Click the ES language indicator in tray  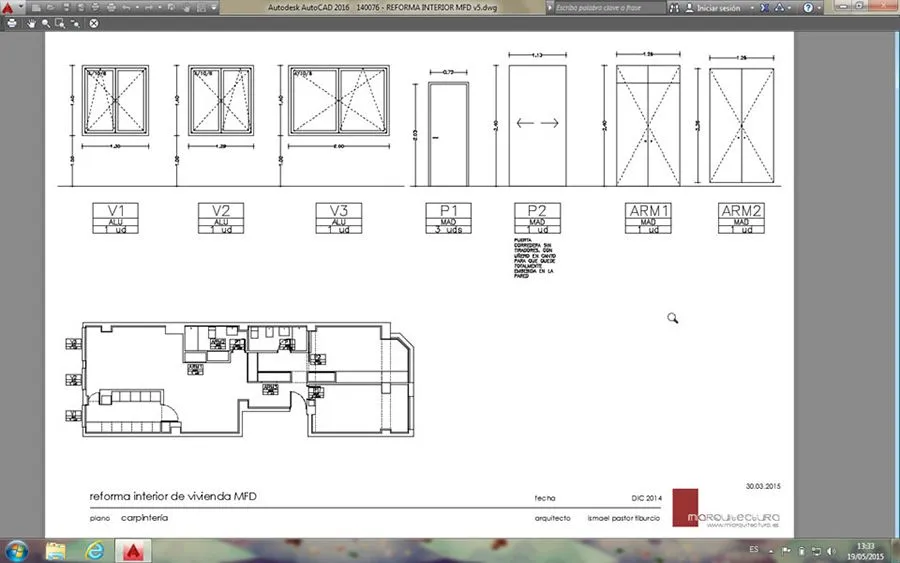754,550
